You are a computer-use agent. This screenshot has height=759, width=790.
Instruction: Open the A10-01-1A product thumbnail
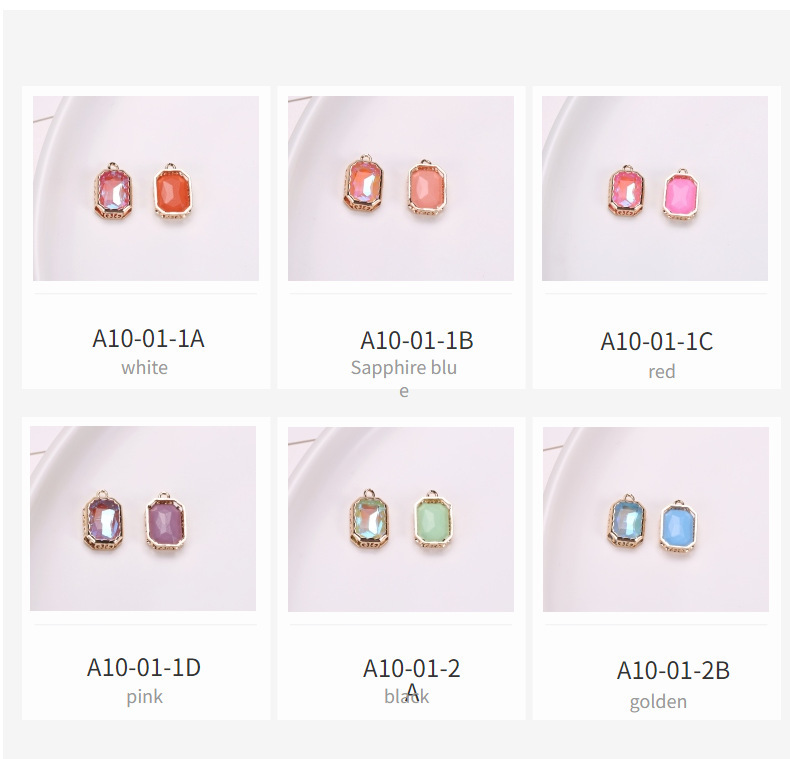146,188
